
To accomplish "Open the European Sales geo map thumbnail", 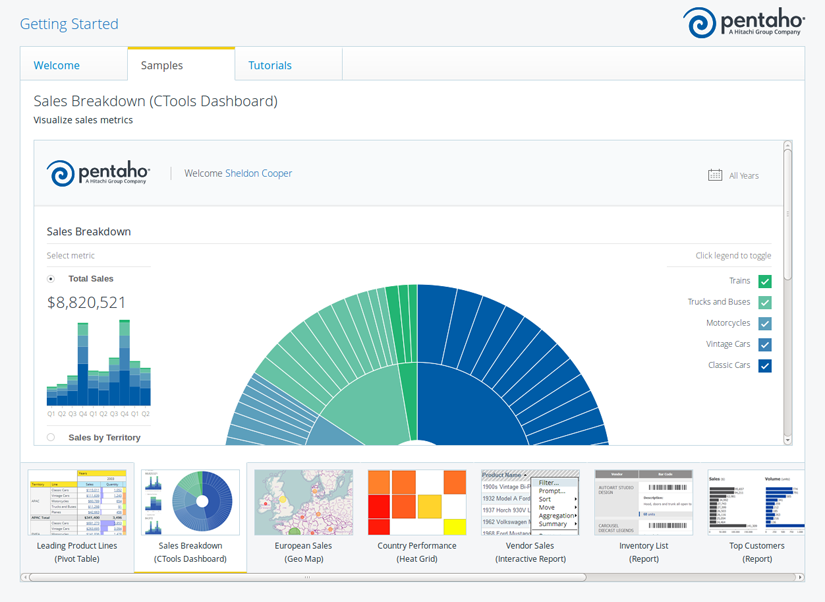I will coord(303,503).
